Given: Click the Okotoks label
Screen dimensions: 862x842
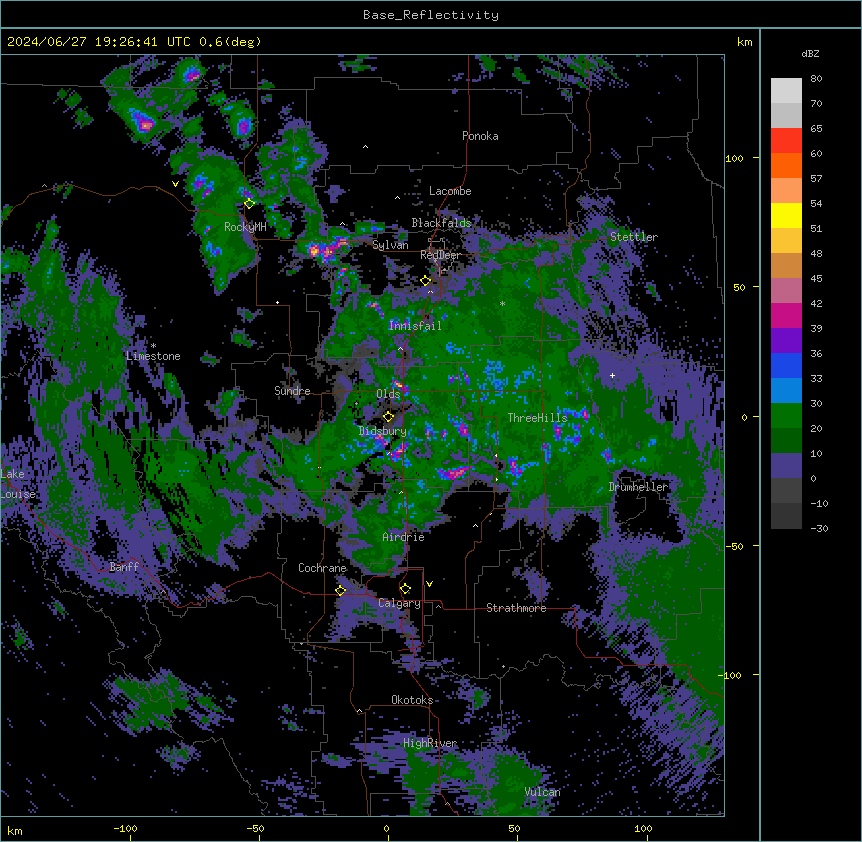Looking at the screenshot, I should coord(412,700).
